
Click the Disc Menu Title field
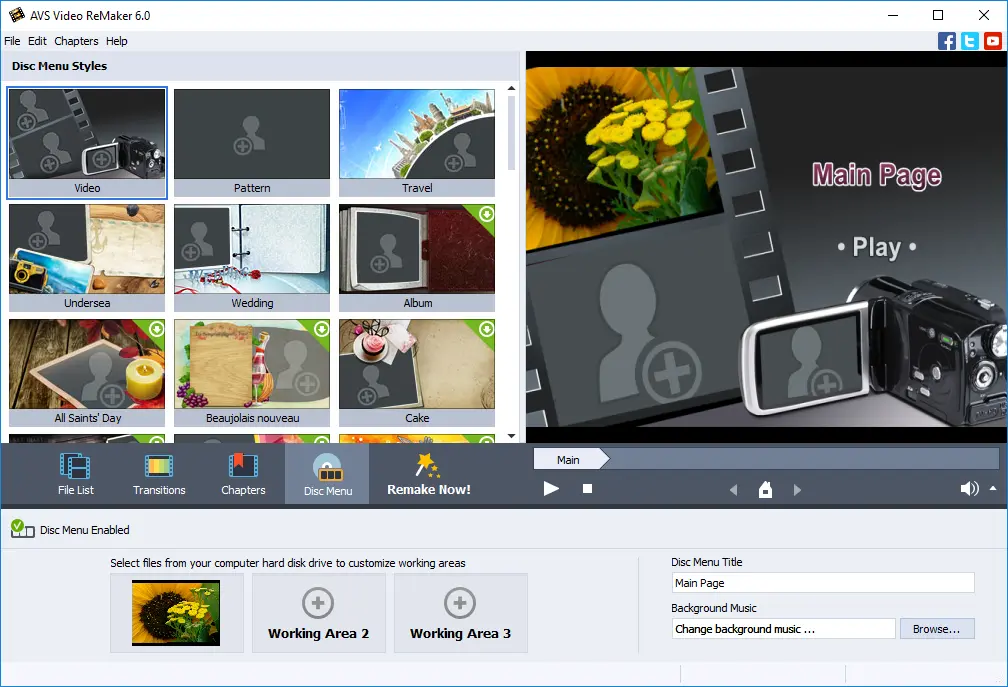[x=823, y=583]
